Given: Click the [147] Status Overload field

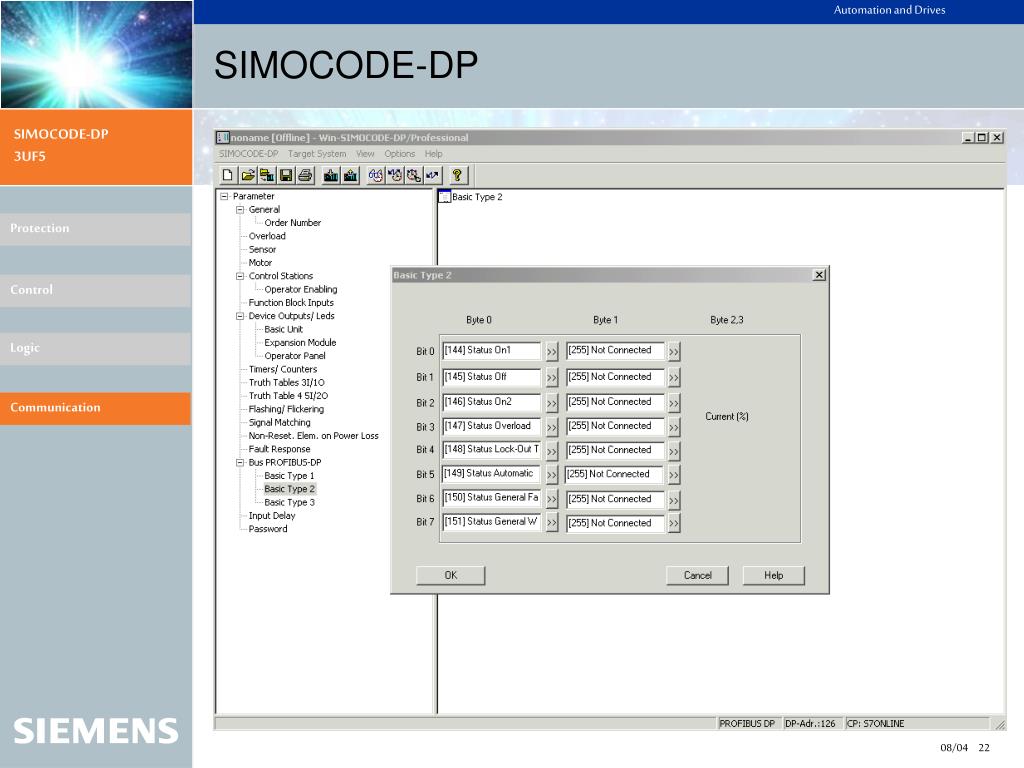Looking at the screenshot, I should point(492,426).
